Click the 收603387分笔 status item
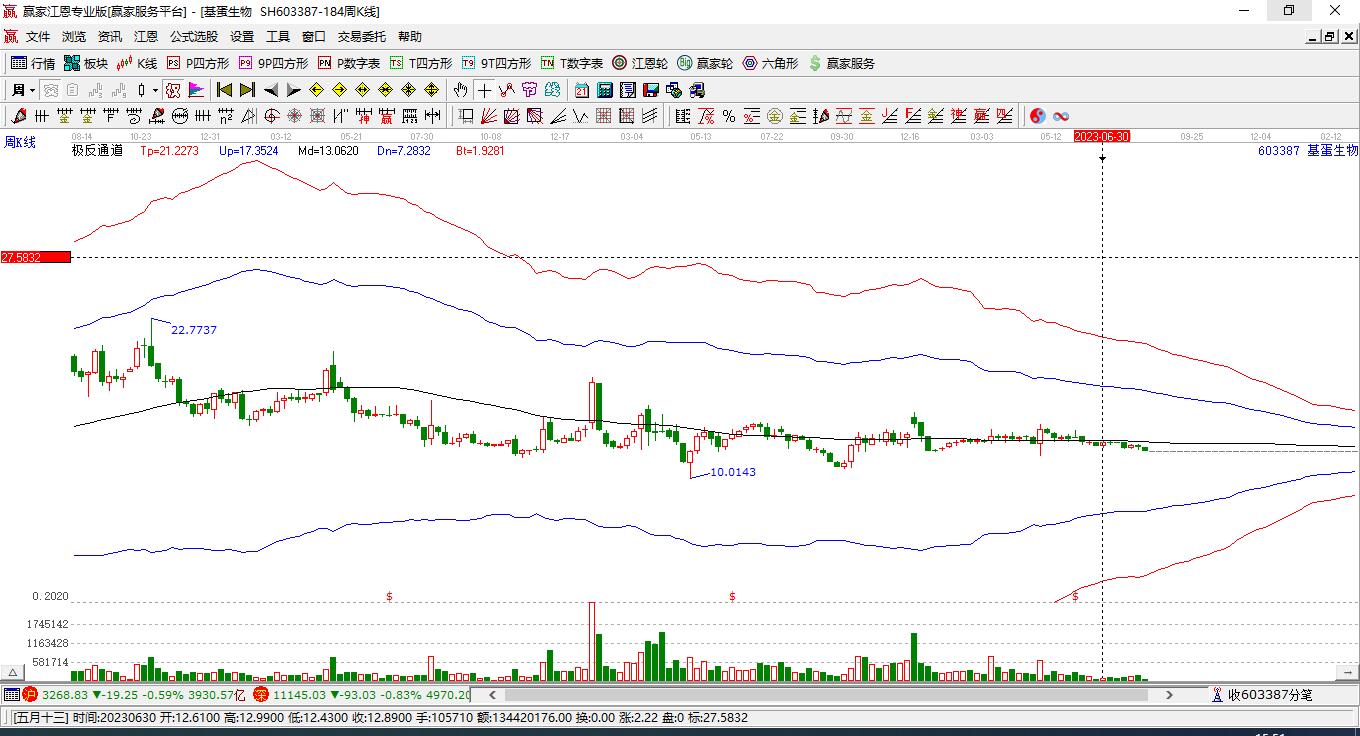The image size is (1360, 736). point(1262,694)
